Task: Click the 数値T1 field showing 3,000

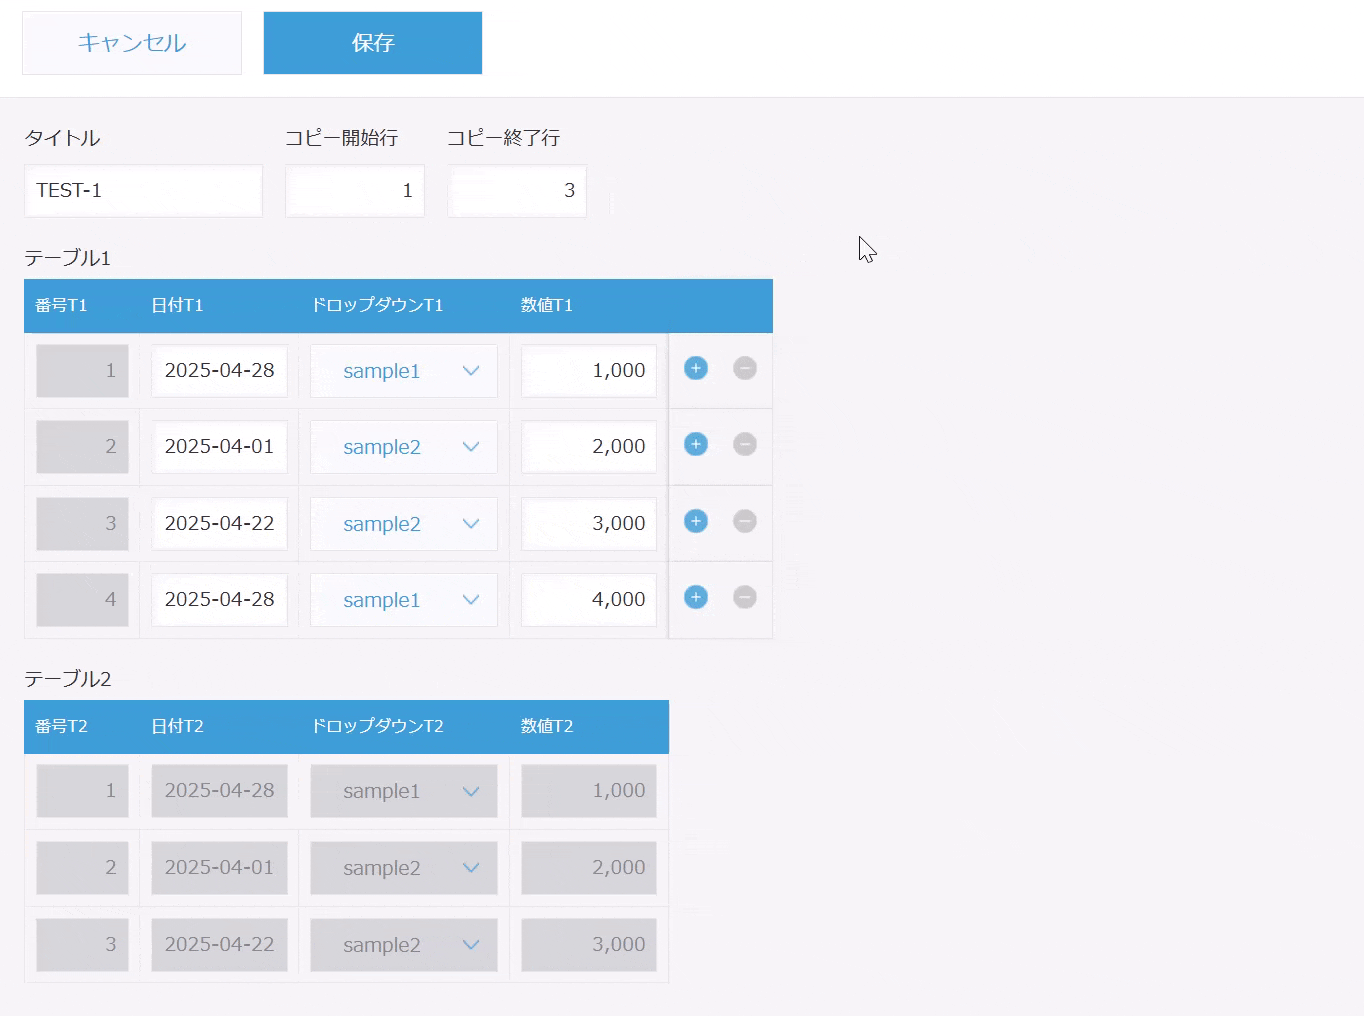Action: point(589,524)
